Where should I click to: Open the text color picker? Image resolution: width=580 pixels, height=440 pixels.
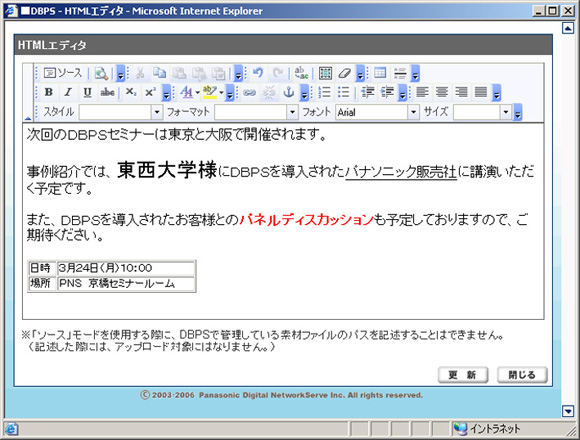pos(189,92)
